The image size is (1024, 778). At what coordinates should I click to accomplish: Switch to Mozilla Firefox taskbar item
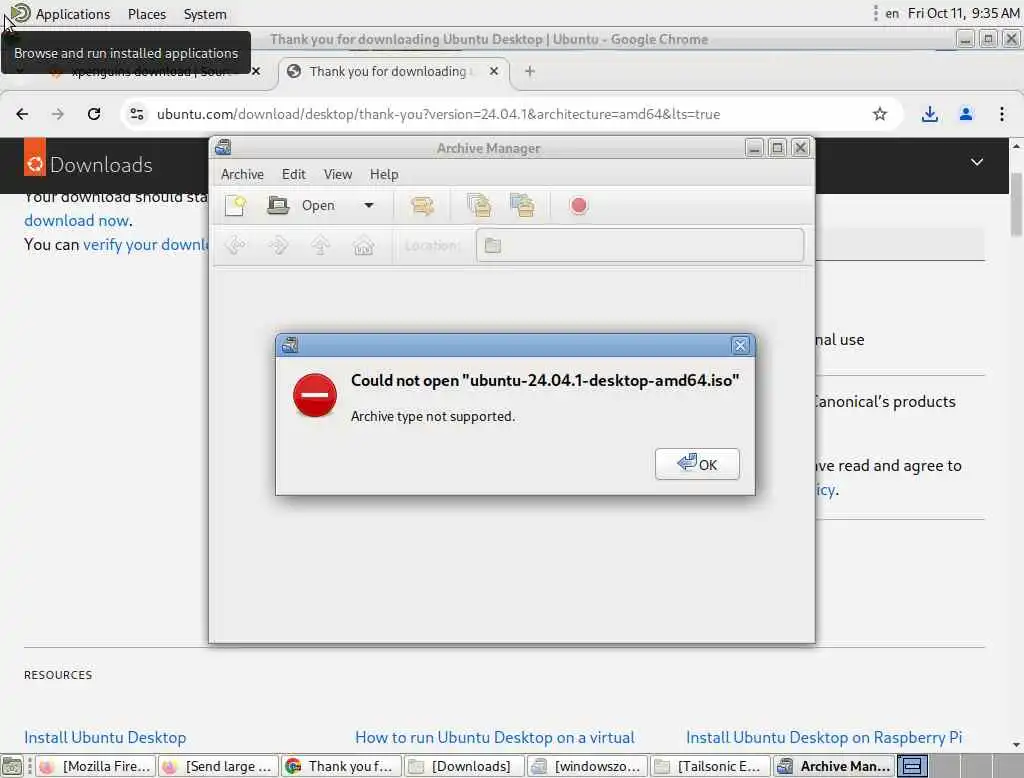(x=95, y=766)
